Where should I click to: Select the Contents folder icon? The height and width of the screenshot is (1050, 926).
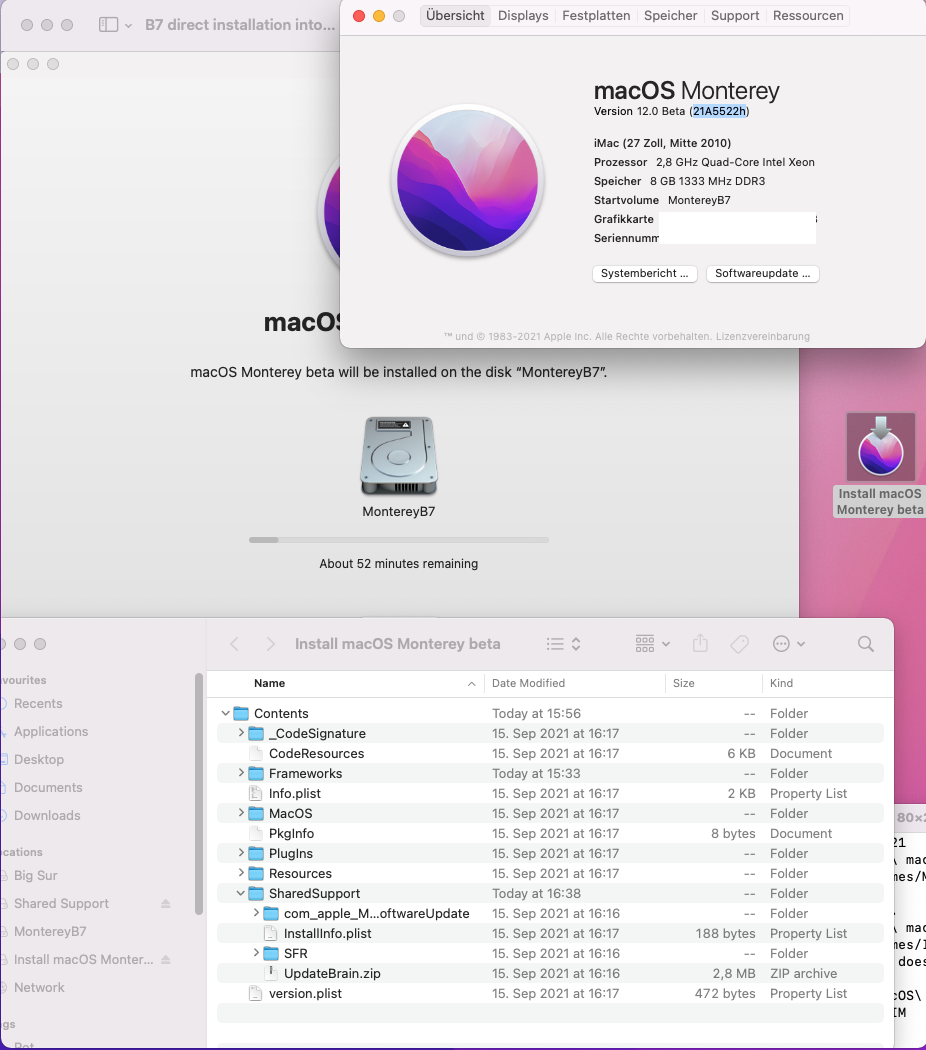point(241,714)
